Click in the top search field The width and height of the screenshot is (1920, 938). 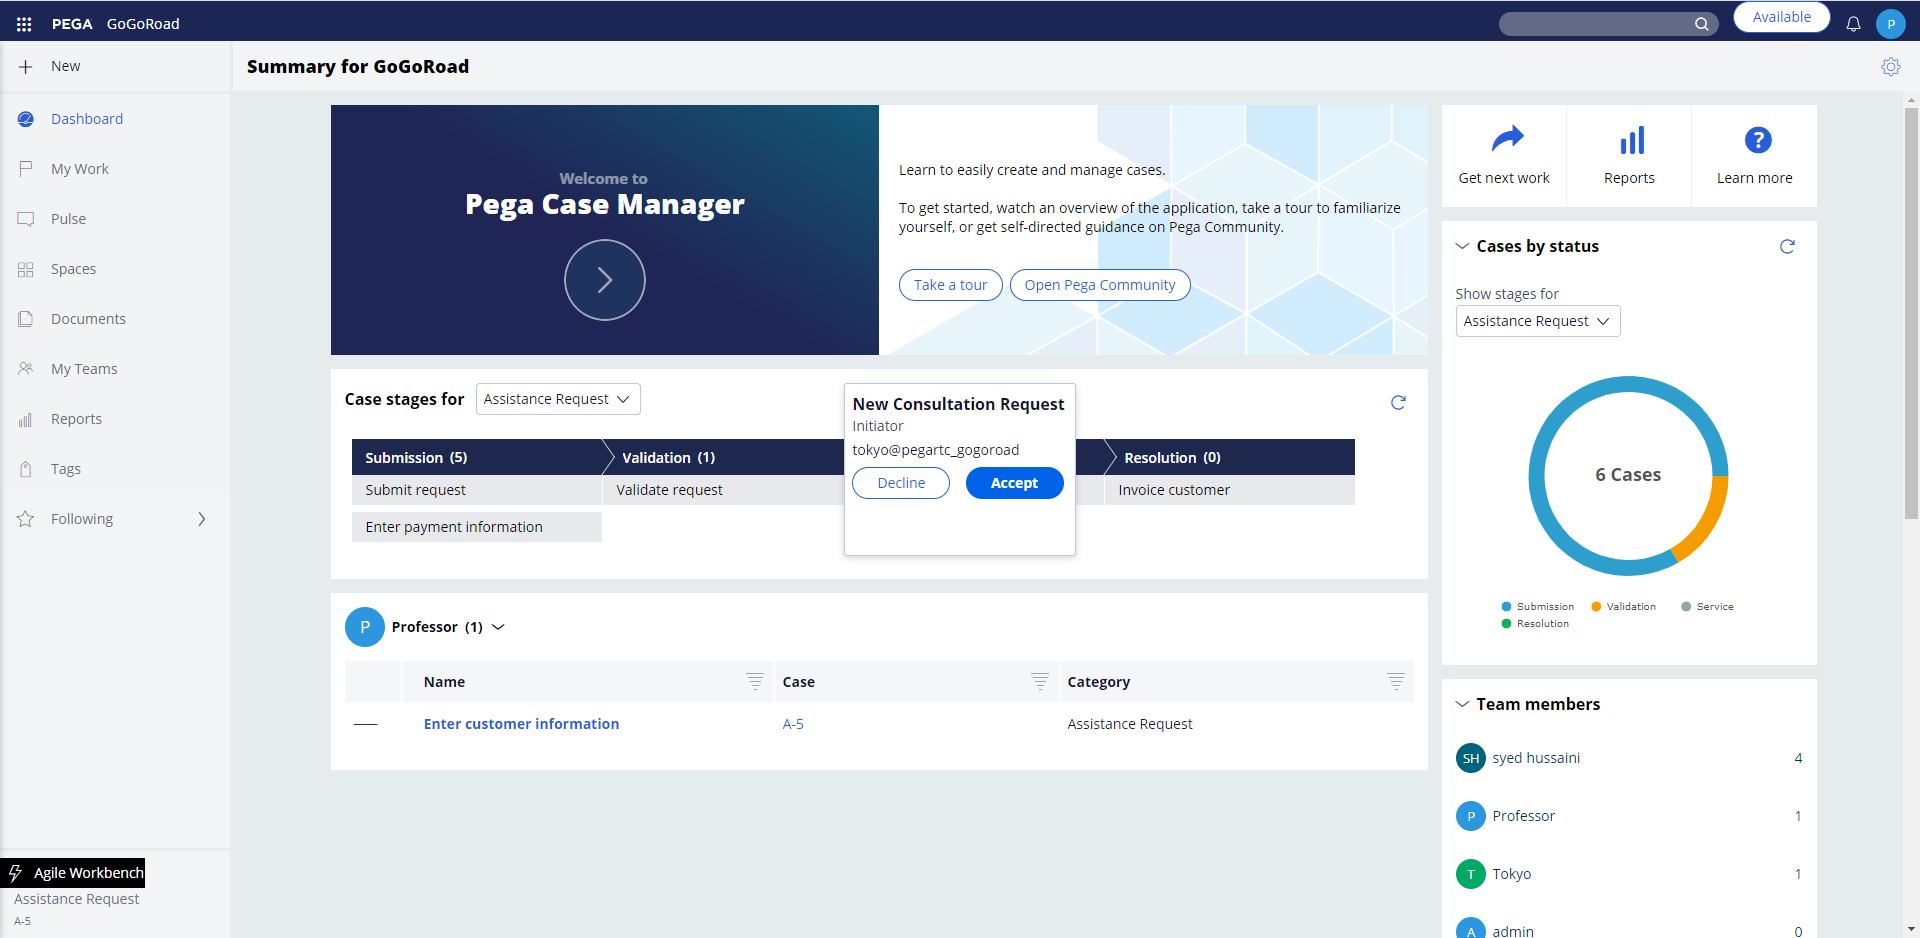(1595, 24)
